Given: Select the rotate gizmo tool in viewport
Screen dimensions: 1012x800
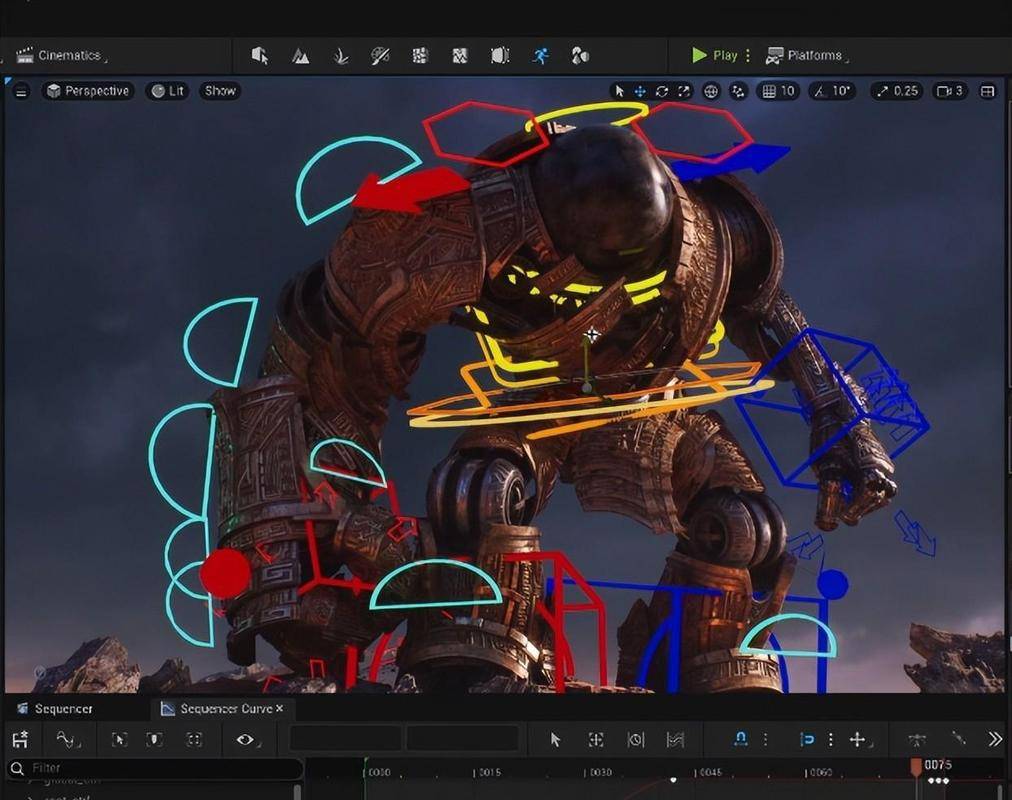Looking at the screenshot, I should (662, 91).
